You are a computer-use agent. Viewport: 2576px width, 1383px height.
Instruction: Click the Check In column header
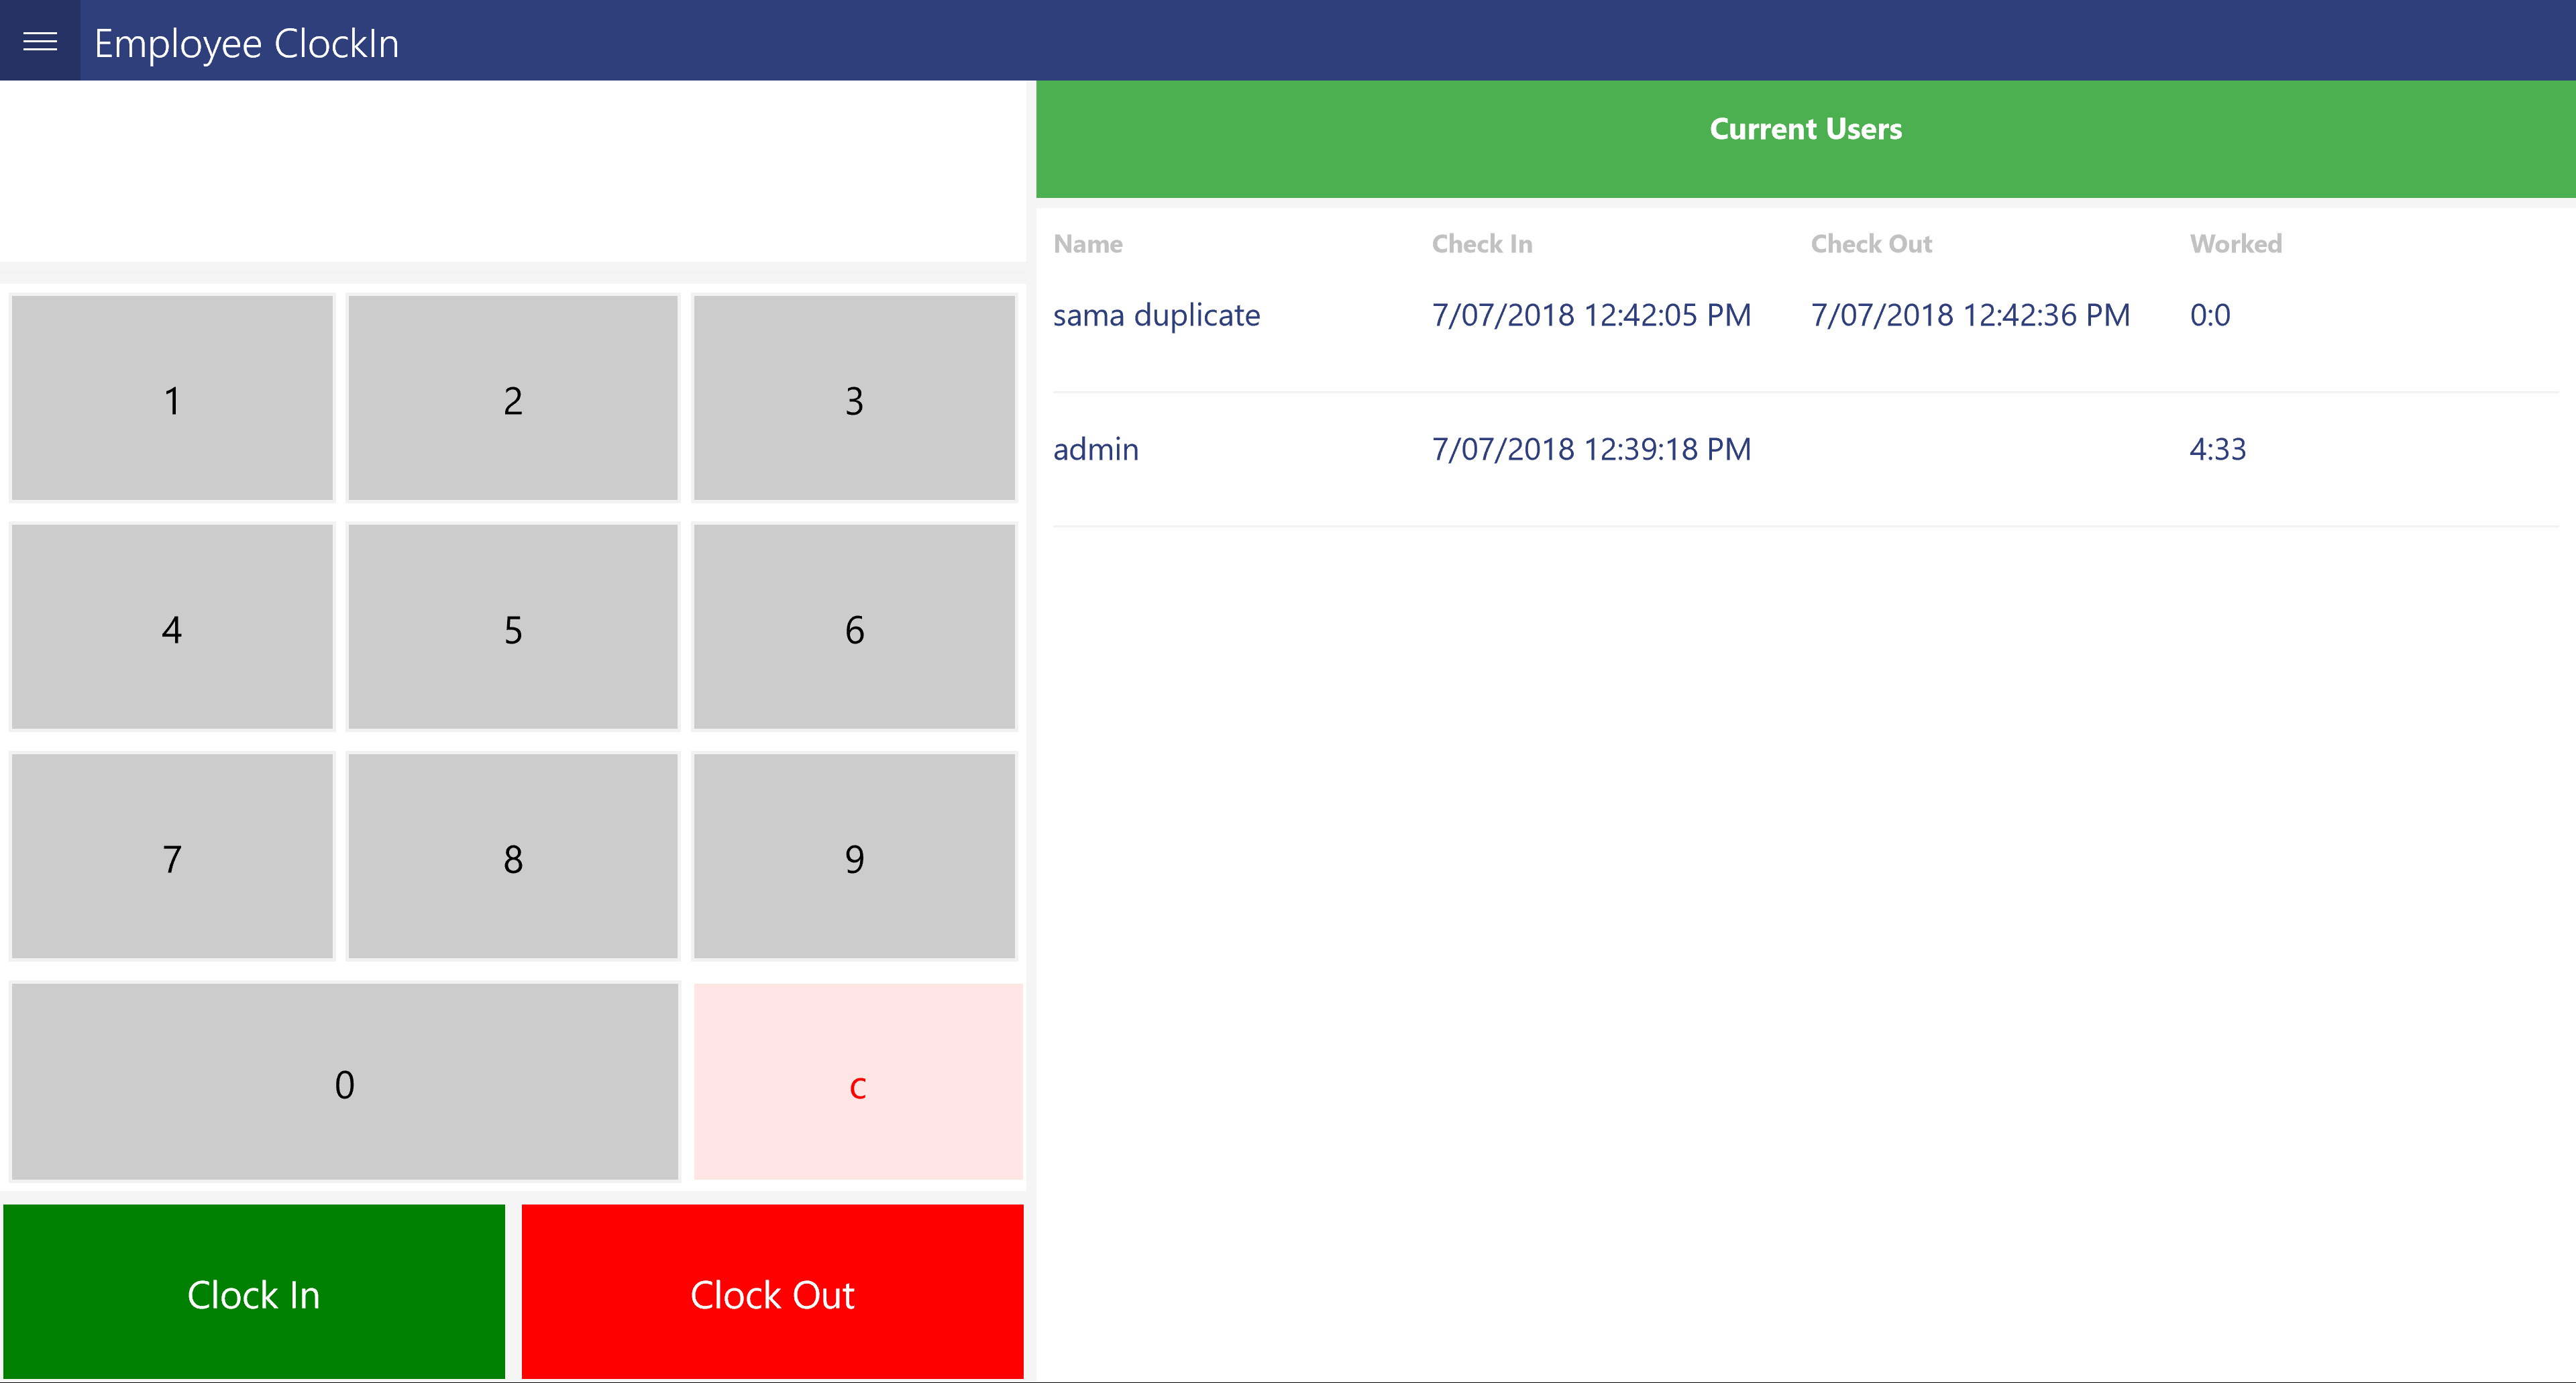[1482, 244]
